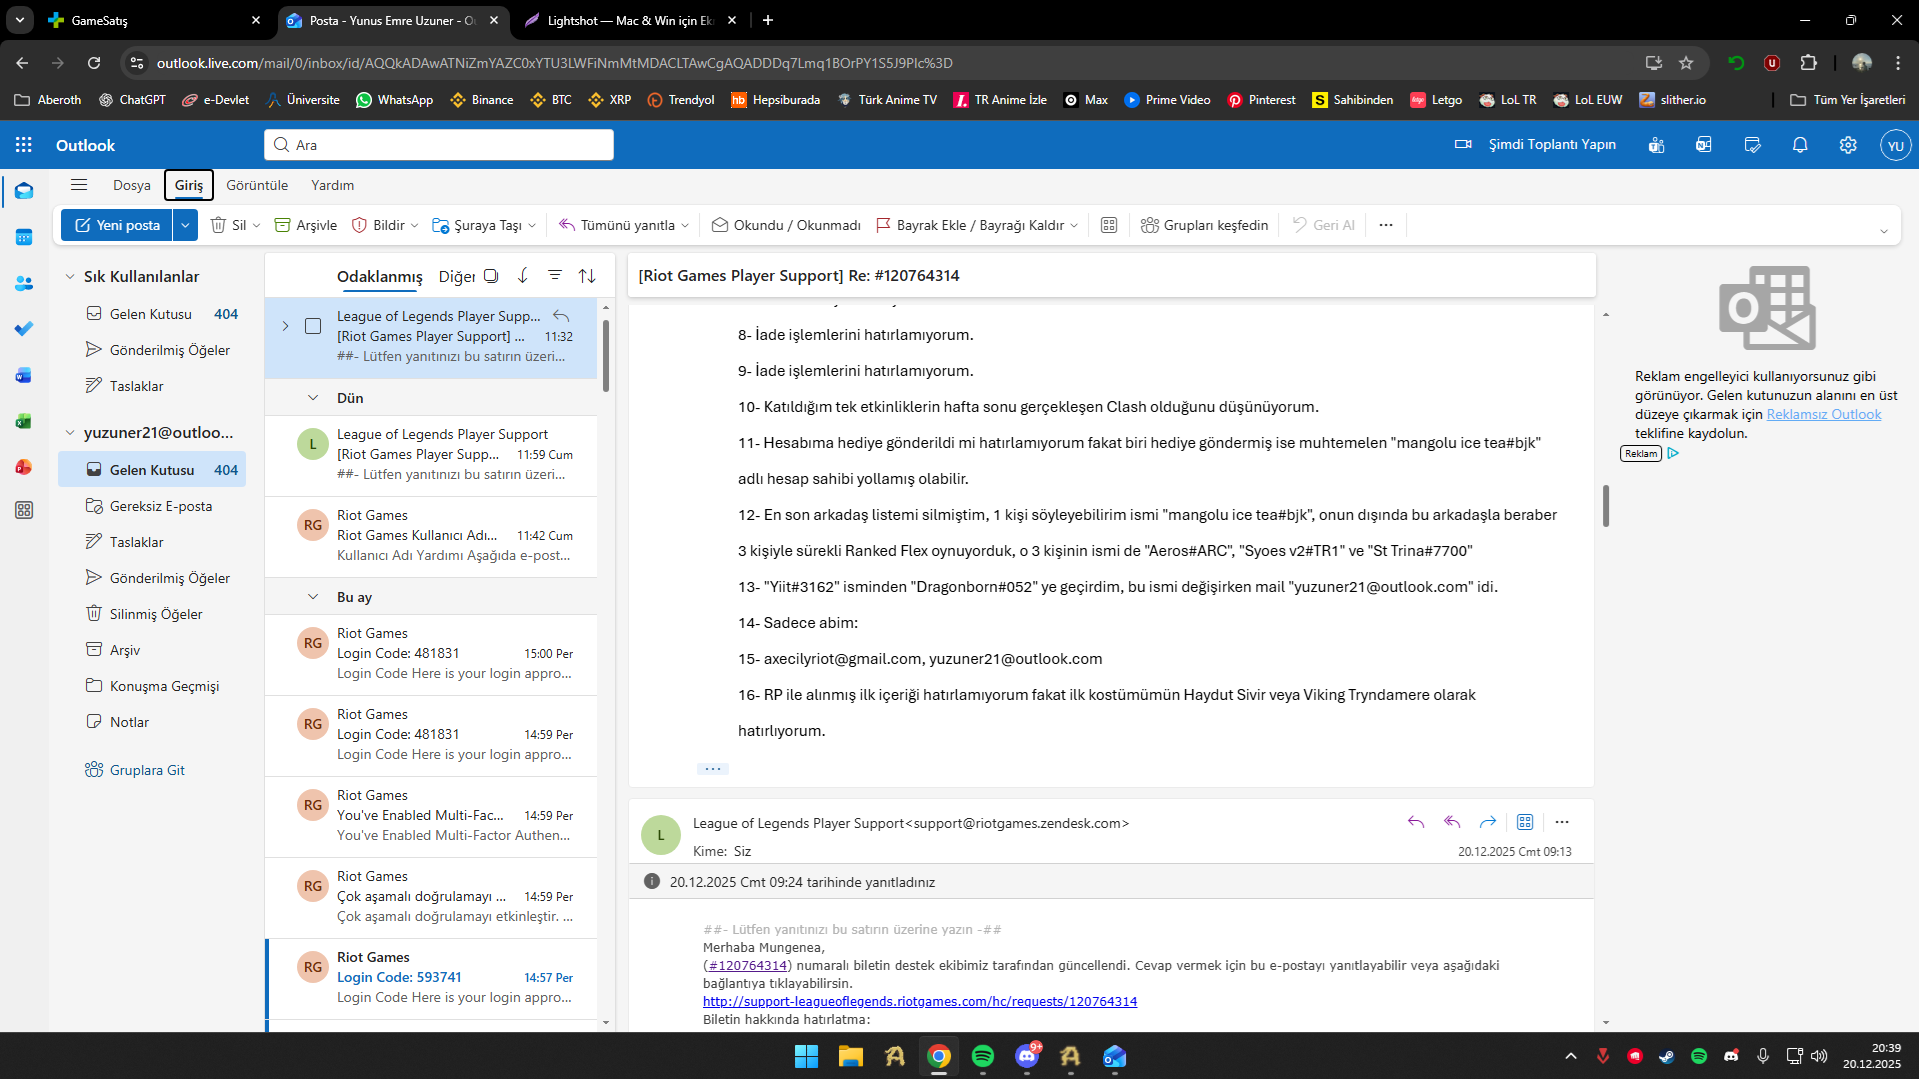Image resolution: width=1919 pixels, height=1079 pixels.
Task: Toggle the select-all messages icon
Action: coord(491,276)
